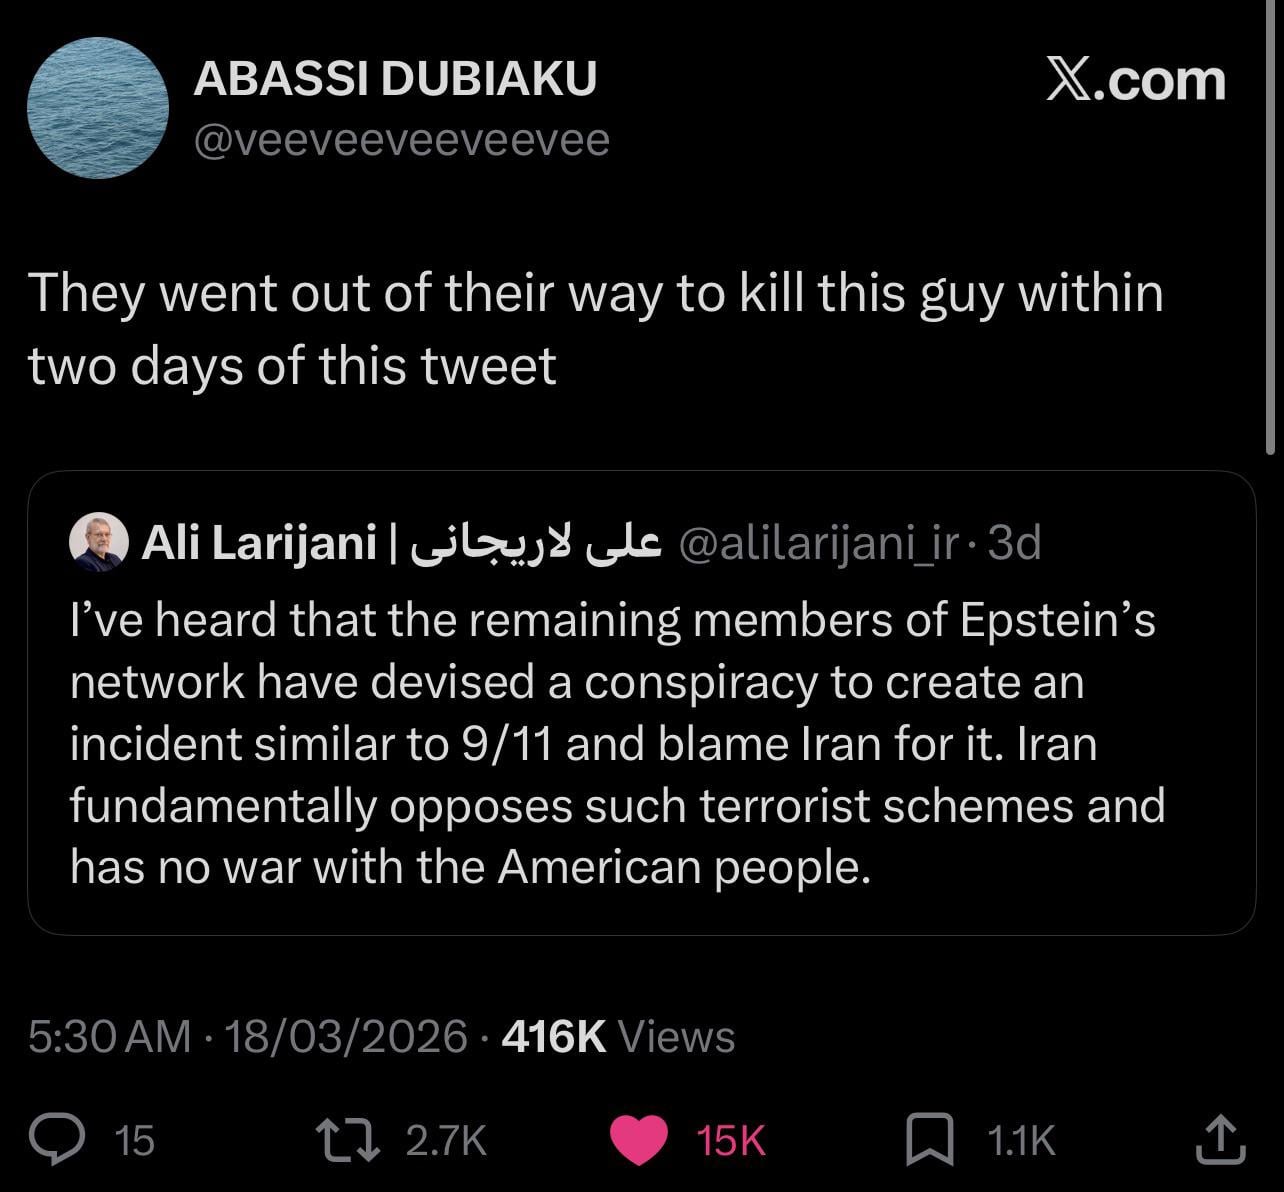Click the 15K likes count

coord(730,1140)
